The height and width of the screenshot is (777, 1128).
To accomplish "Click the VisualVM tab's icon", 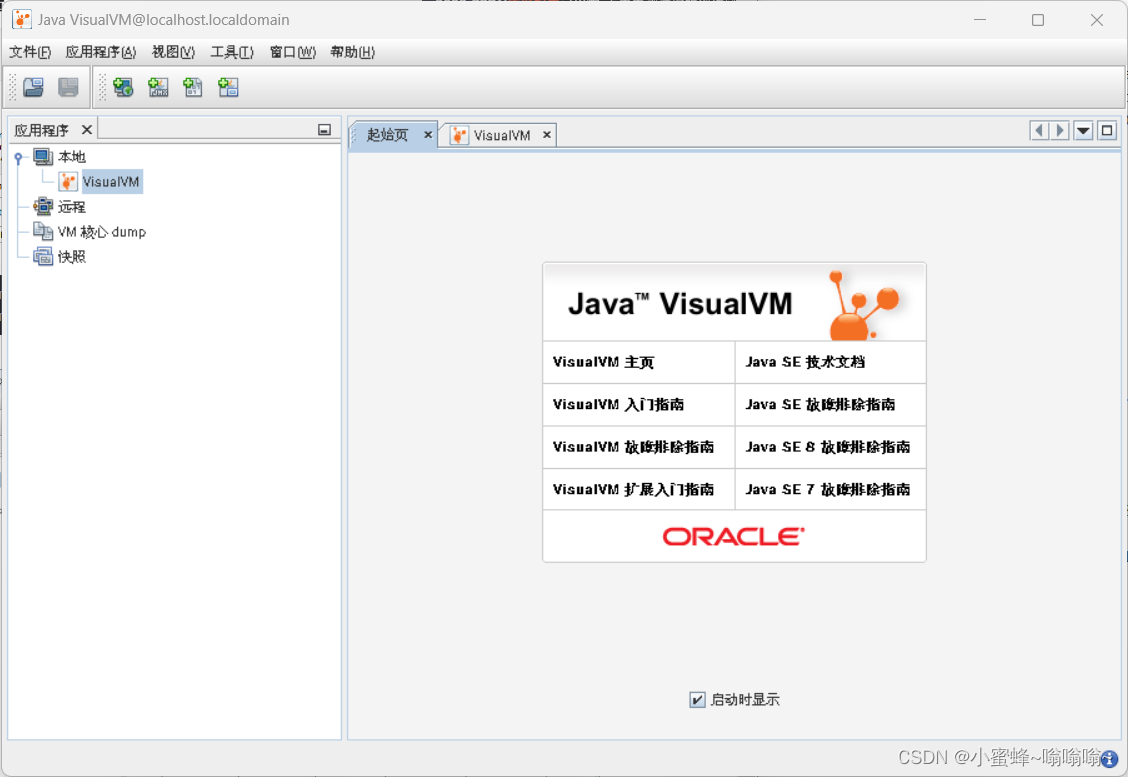I will coord(459,135).
